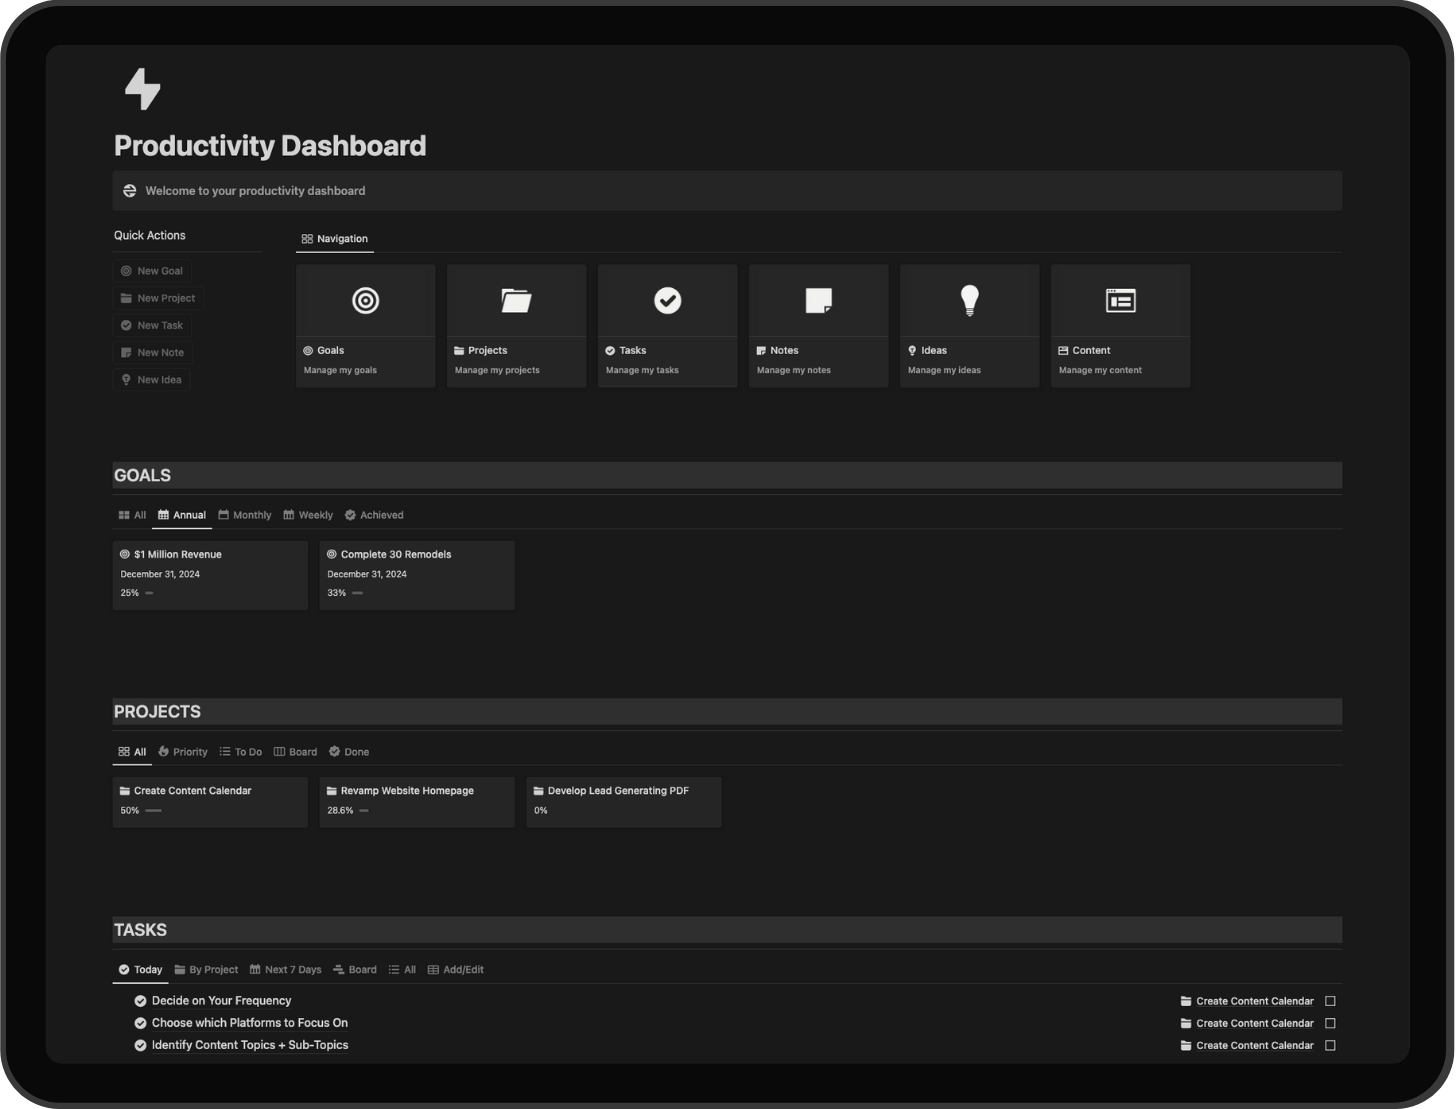The image size is (1456, 1109).
Task: Open the Notes sticky note icon
Action: [818, 301]
